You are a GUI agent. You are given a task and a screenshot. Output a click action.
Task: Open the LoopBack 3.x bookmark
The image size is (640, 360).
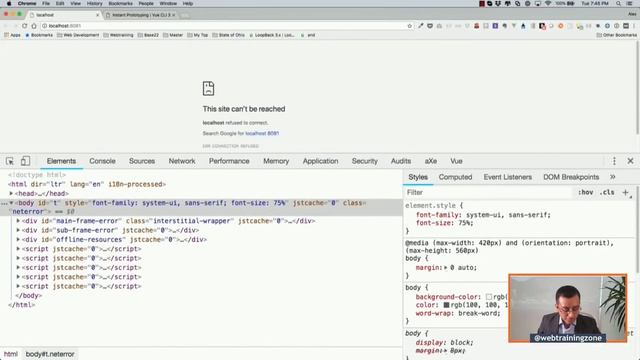(x=272, y=35)
